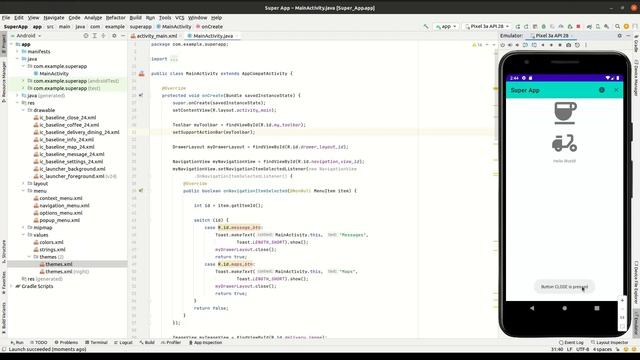Tap the emulator Android back navigation button
The height and width of the screenshot is (360, 640).
point(532,308)
